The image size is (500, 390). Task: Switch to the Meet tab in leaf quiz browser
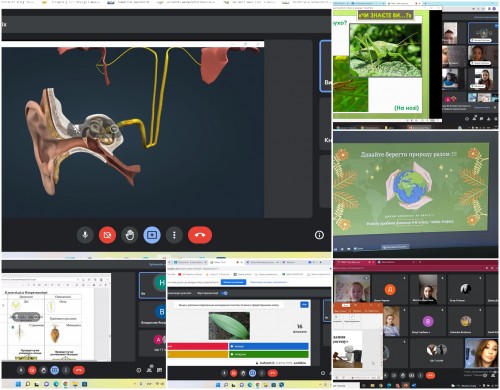[227, 262]
